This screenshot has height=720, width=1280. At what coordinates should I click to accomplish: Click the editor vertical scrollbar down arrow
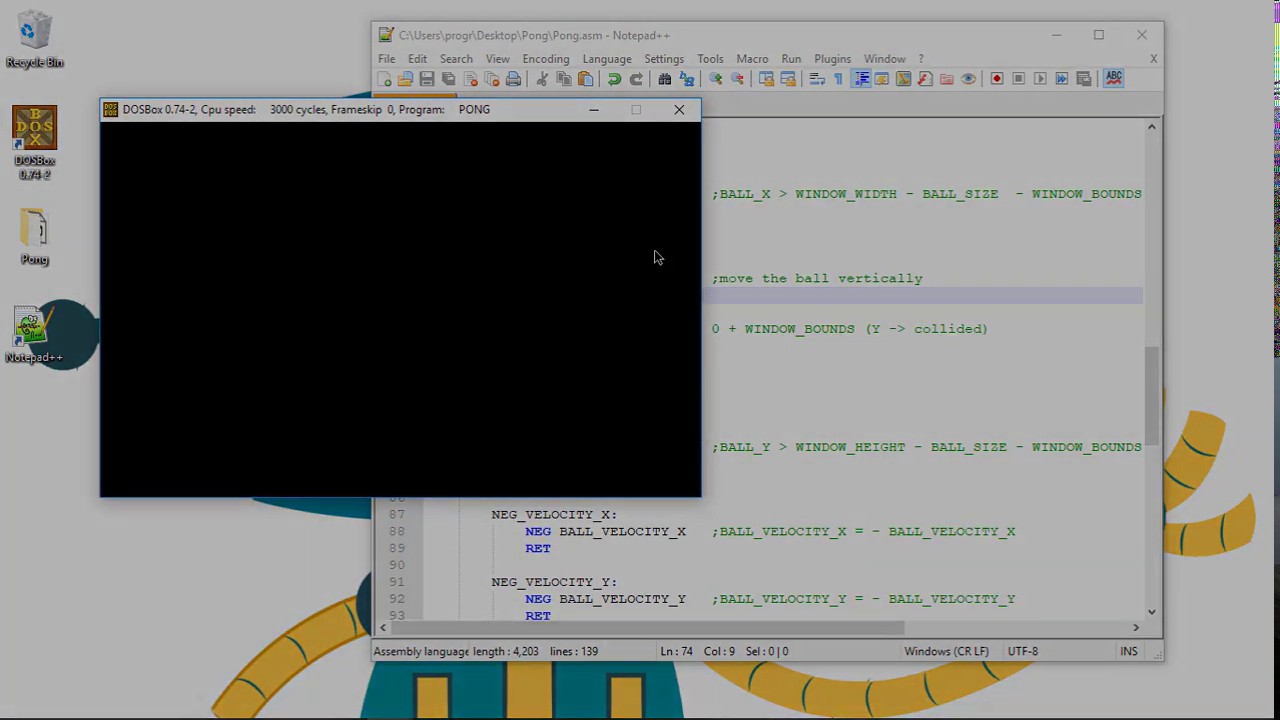(1152, 611)
